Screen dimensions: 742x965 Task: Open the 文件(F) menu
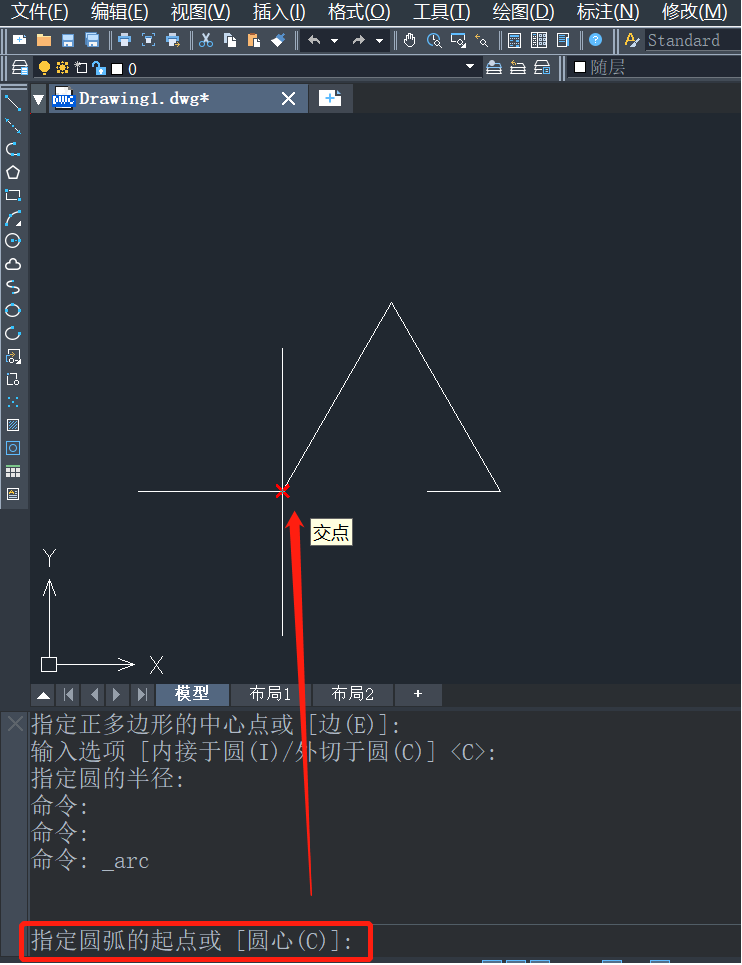coord(40,12)
